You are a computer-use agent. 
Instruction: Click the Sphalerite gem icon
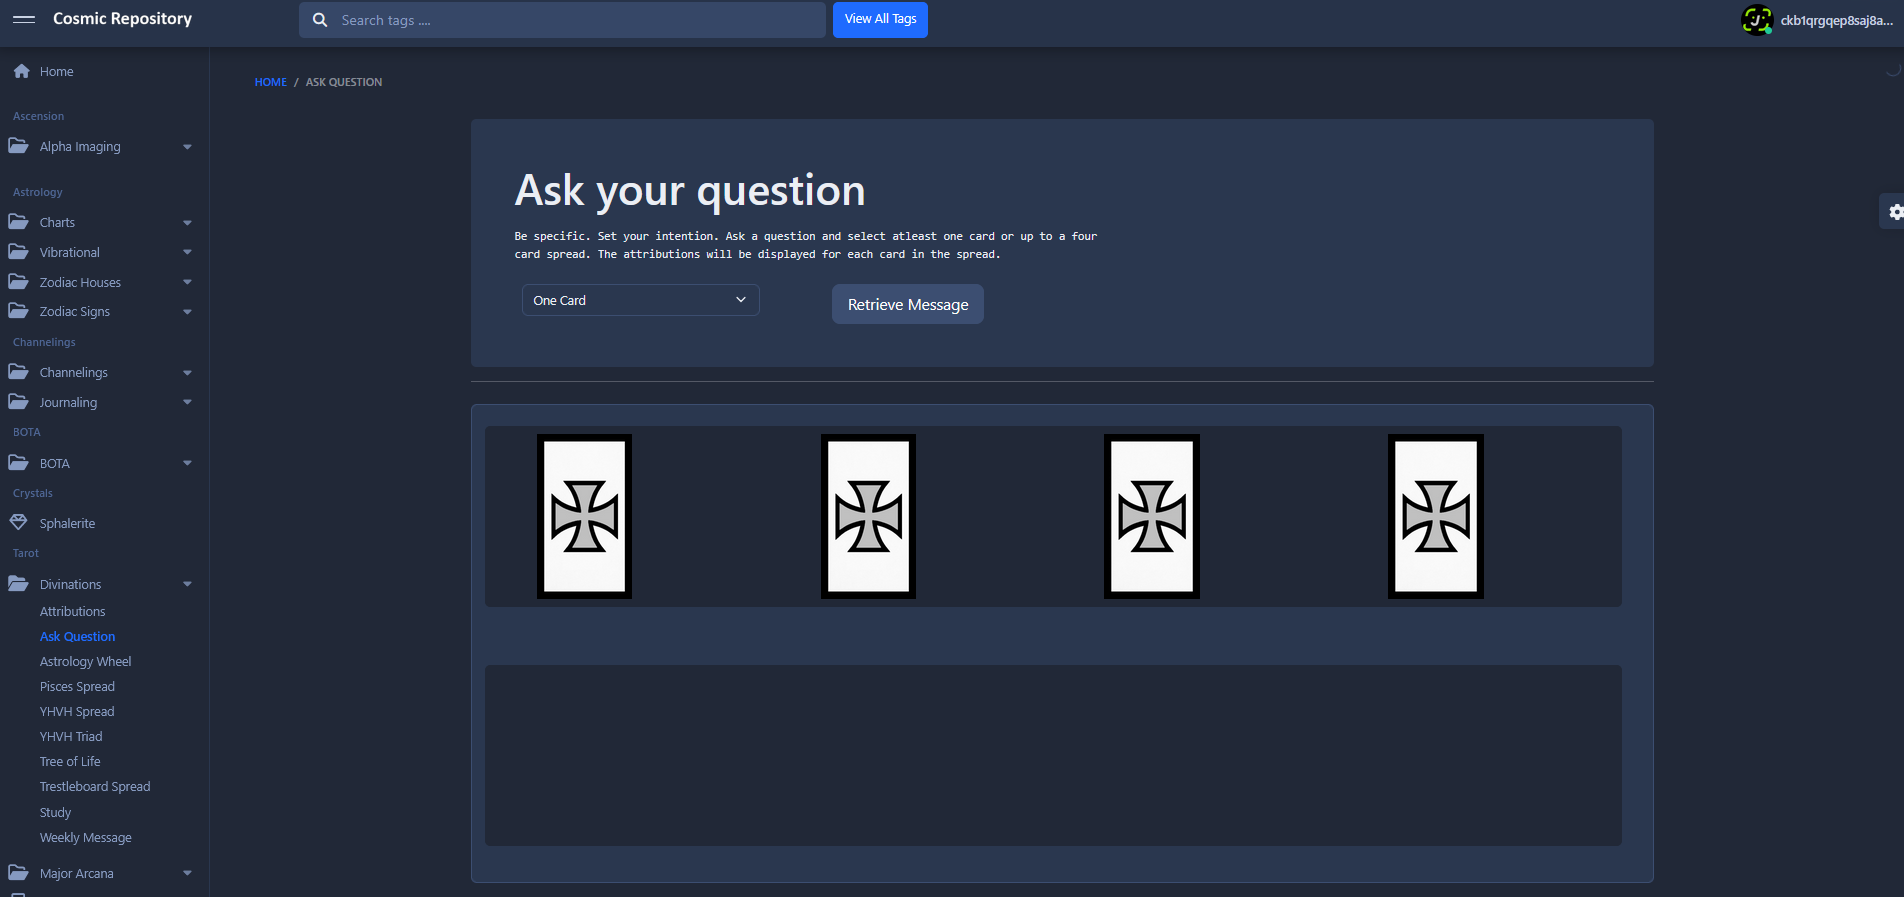(18, 523)
